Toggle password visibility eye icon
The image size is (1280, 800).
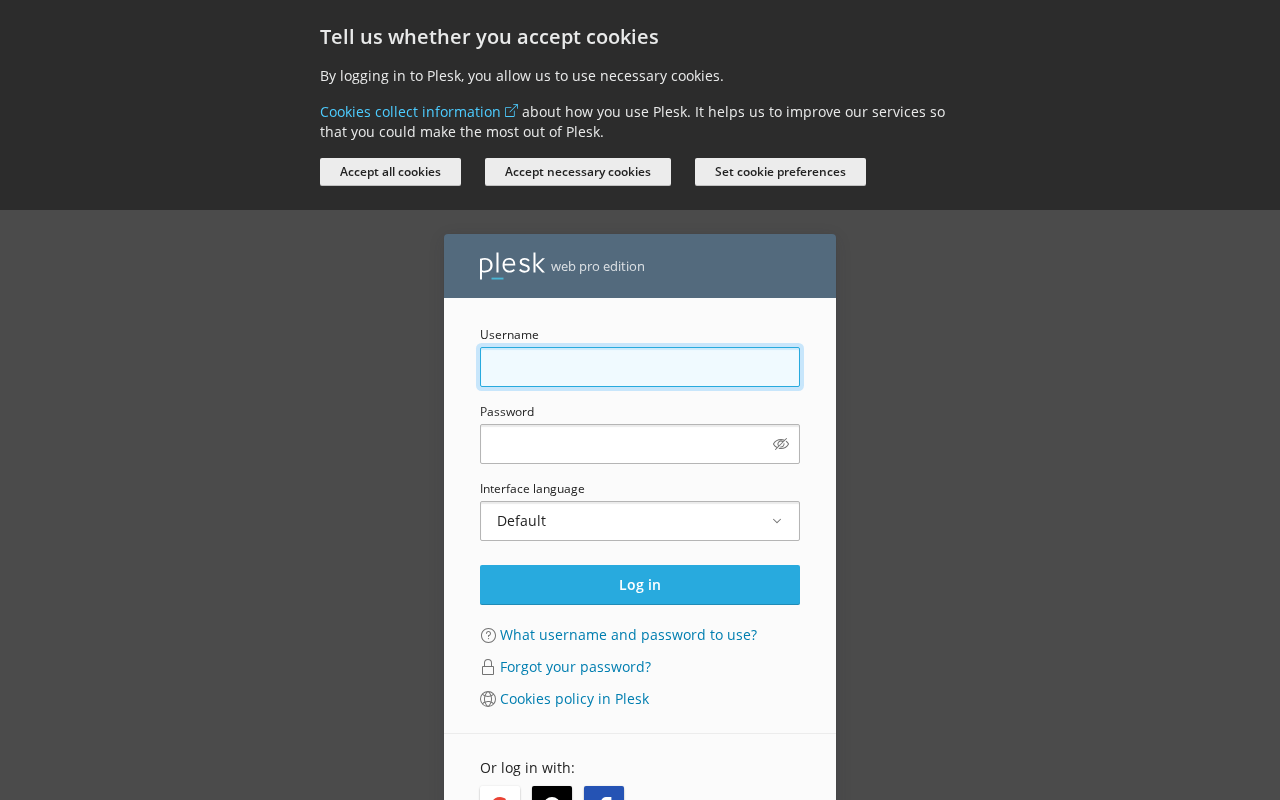point(781,444)
